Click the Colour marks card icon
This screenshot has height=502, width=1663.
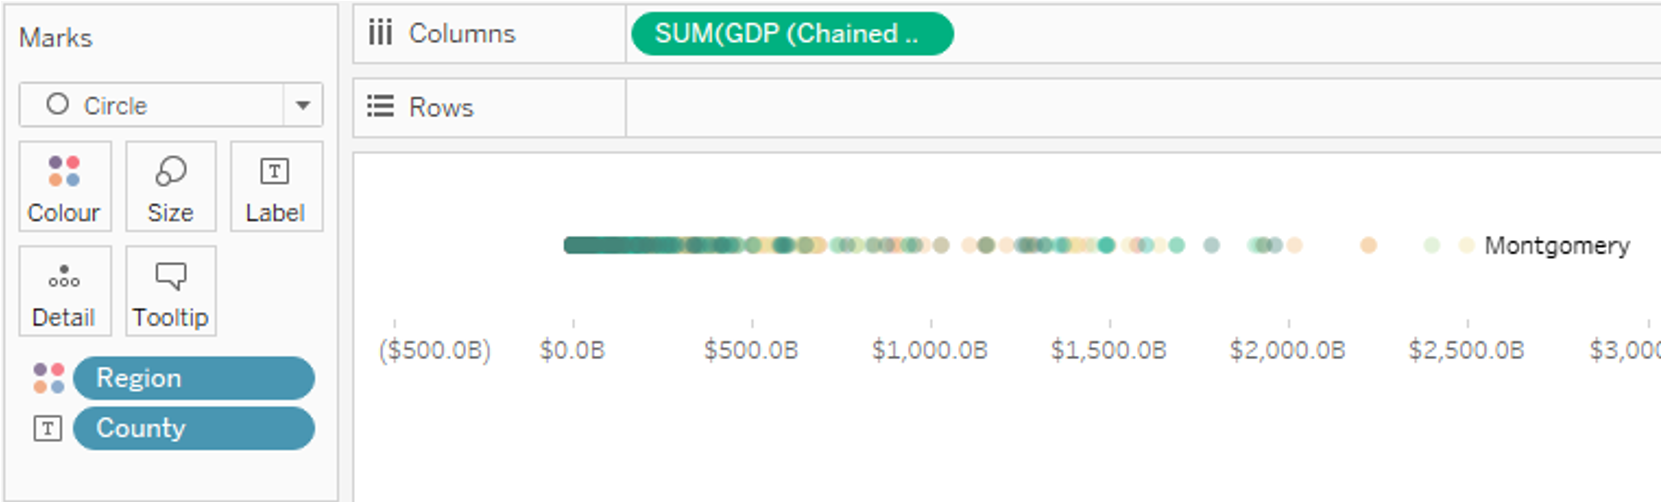pyautogui.click(x=64, y=171)
